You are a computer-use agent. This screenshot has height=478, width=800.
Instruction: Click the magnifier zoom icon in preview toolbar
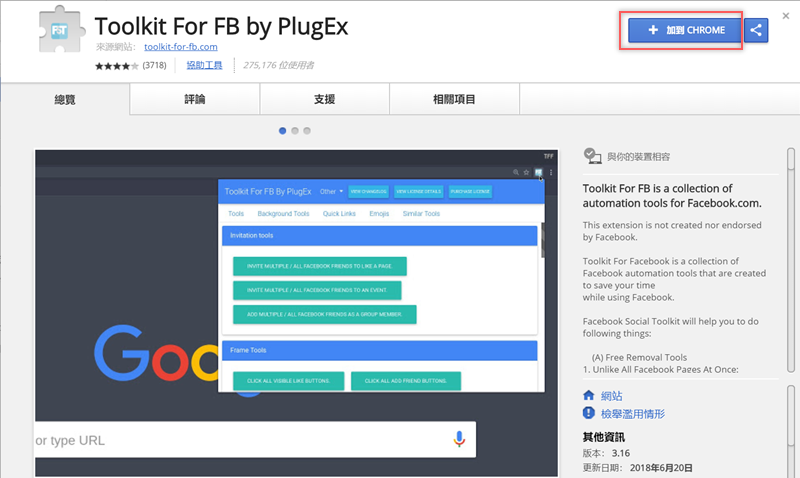pyautogui.click(x=516, y=172)
